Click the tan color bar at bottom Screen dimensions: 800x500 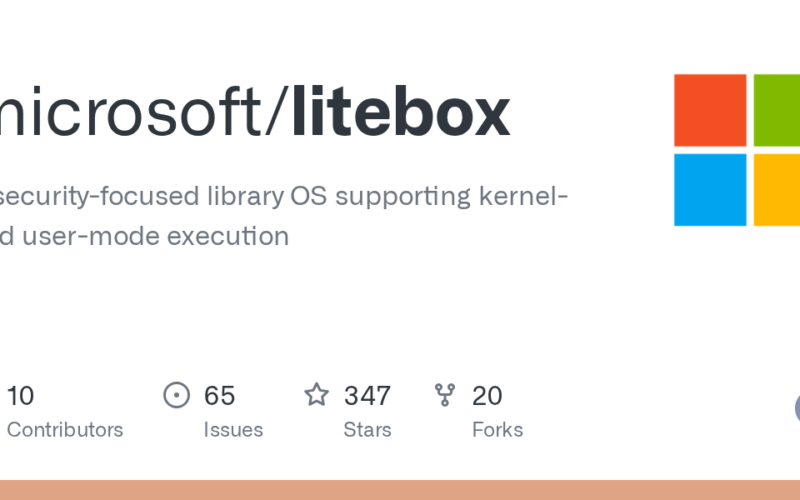pos(400,490)
